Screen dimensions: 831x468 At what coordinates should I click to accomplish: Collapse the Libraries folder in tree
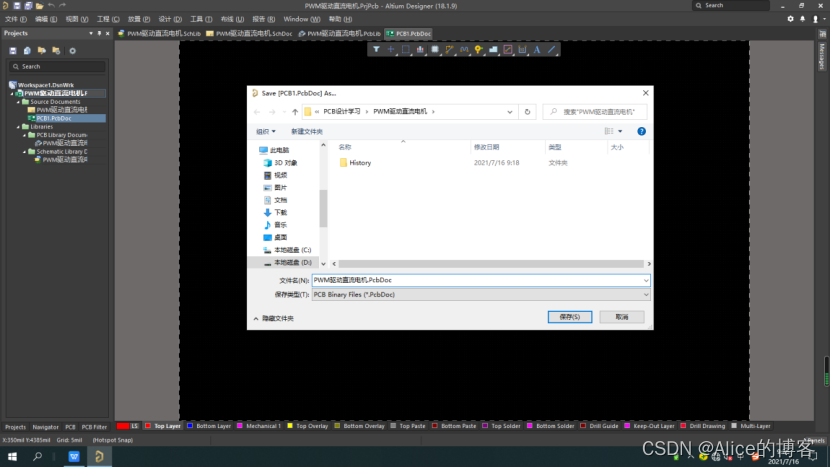[x=19, y=127]
